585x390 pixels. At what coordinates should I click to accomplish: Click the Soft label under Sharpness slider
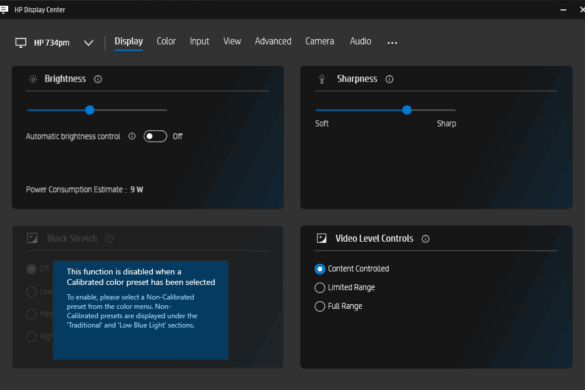coord(322,124)
